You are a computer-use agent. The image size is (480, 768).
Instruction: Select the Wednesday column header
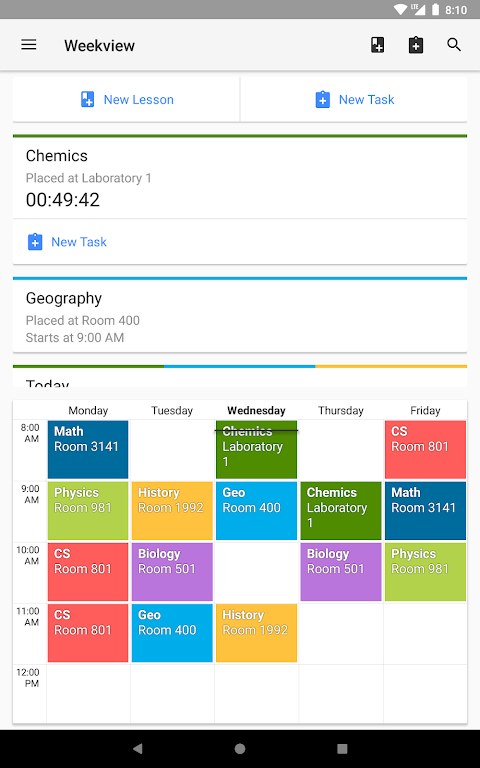256,410
